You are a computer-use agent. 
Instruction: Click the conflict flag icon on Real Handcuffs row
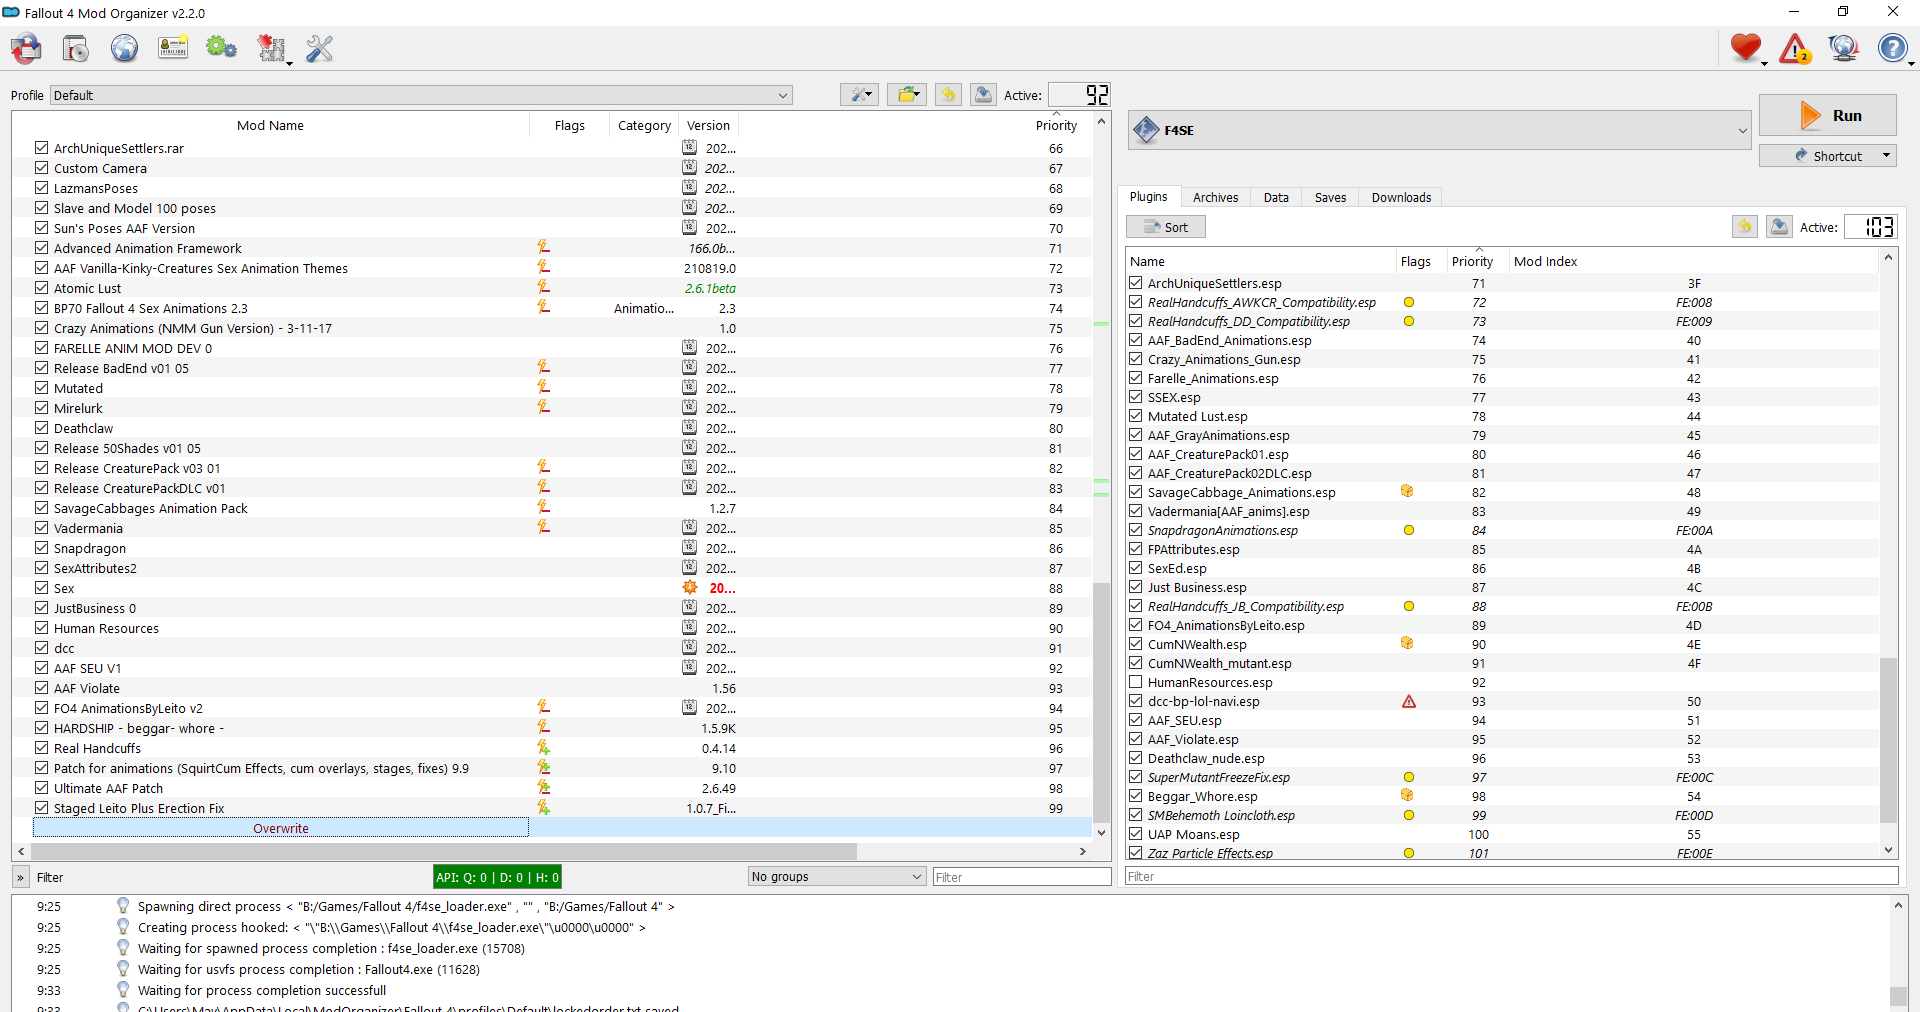tap(544, 748)
